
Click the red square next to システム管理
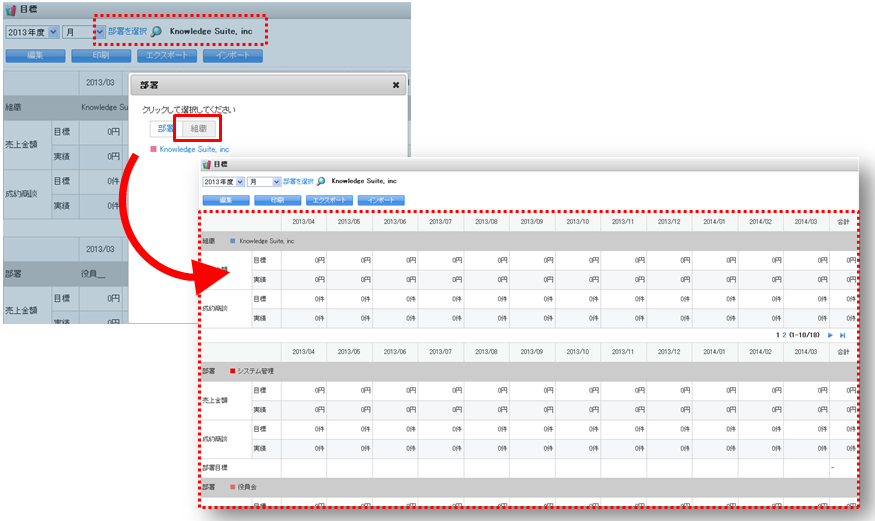234,371
